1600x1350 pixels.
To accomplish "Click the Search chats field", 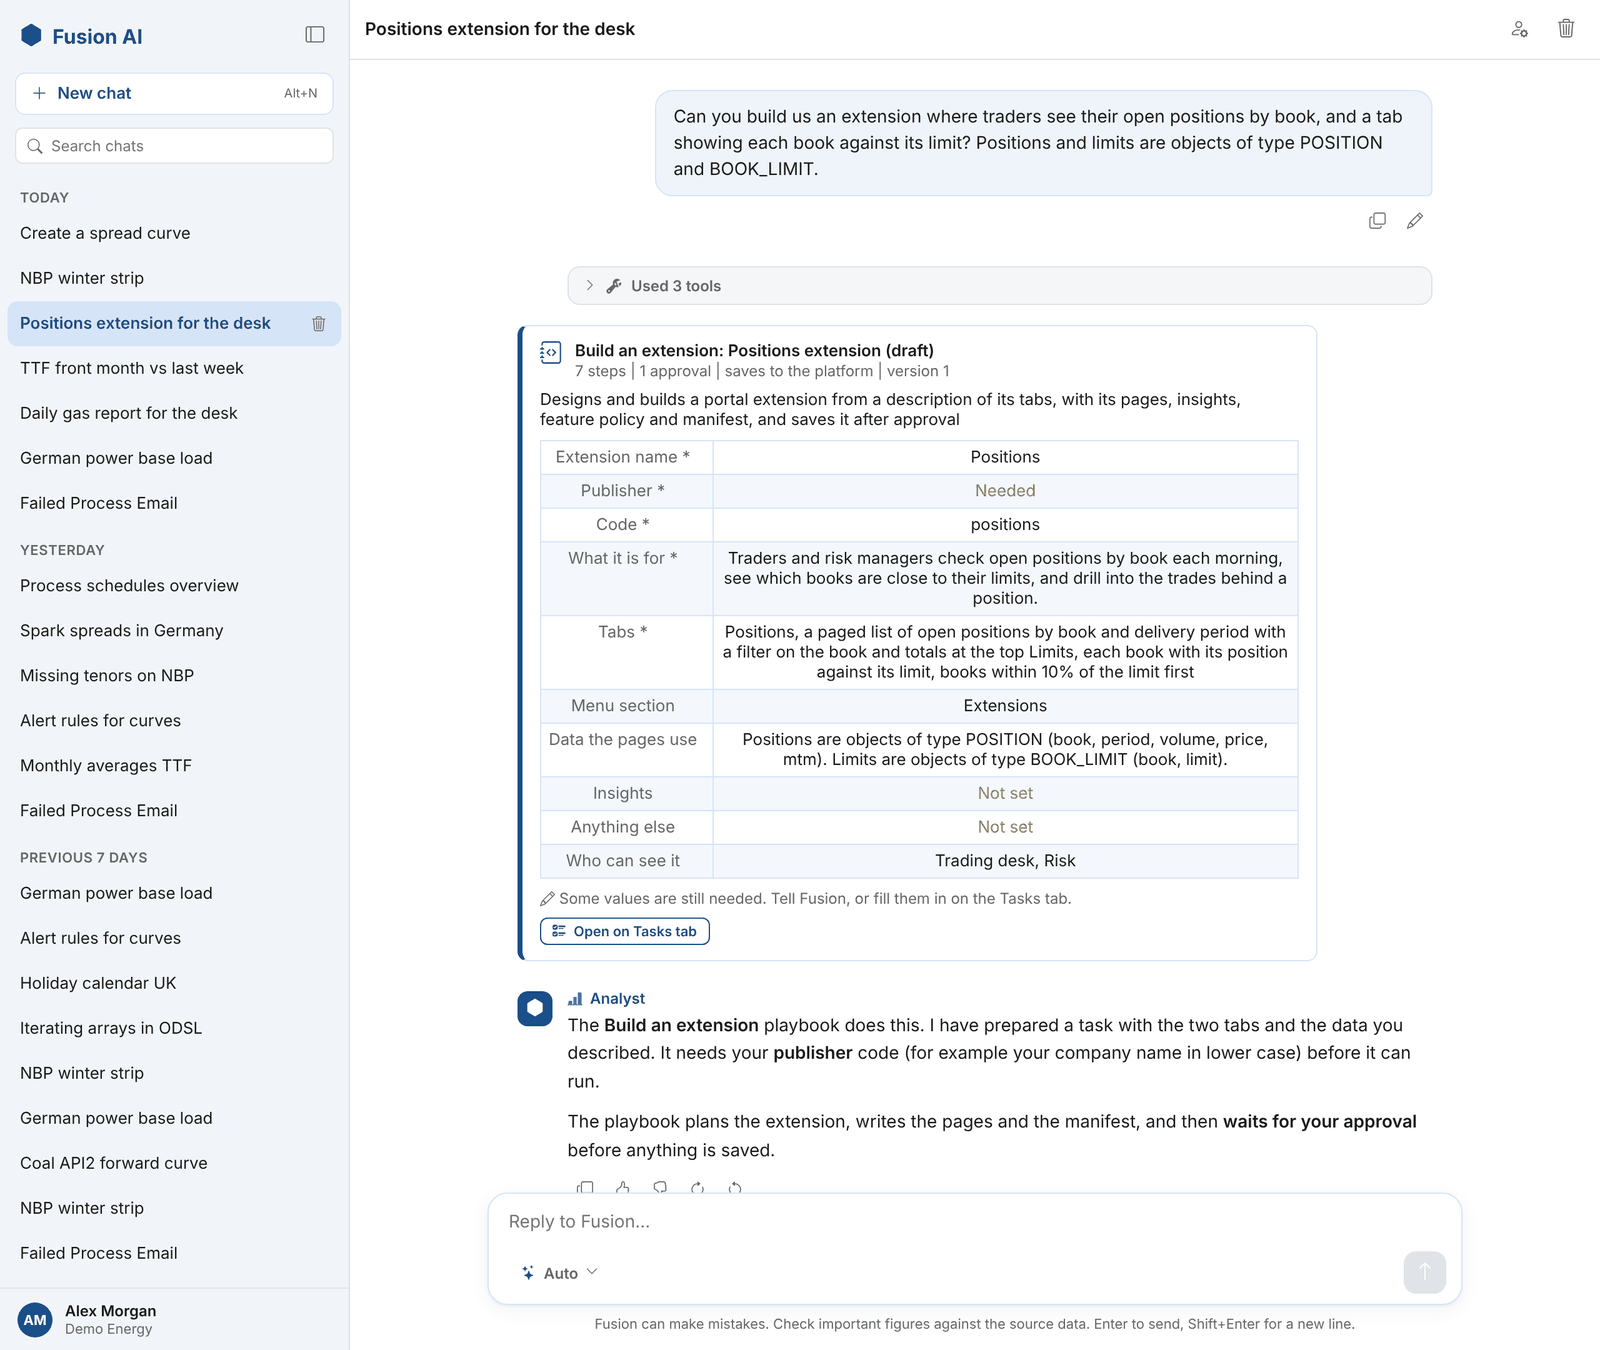I will click(174, 146).
